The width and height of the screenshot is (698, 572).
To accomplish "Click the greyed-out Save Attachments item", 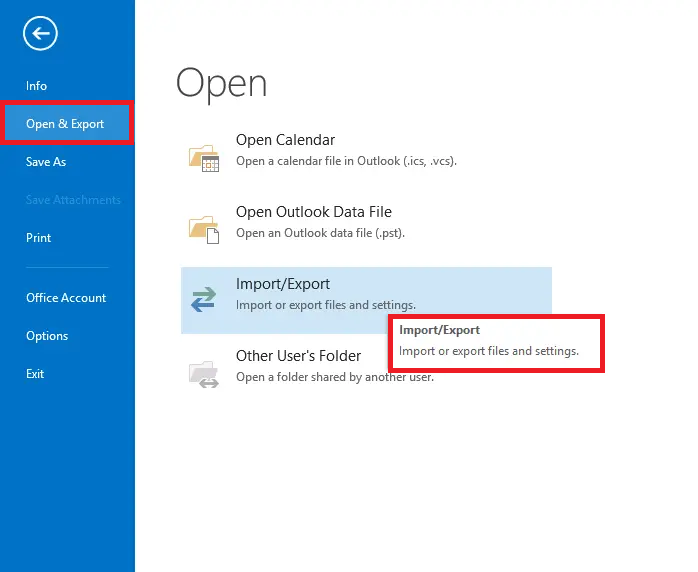I will tap(73, 200).
